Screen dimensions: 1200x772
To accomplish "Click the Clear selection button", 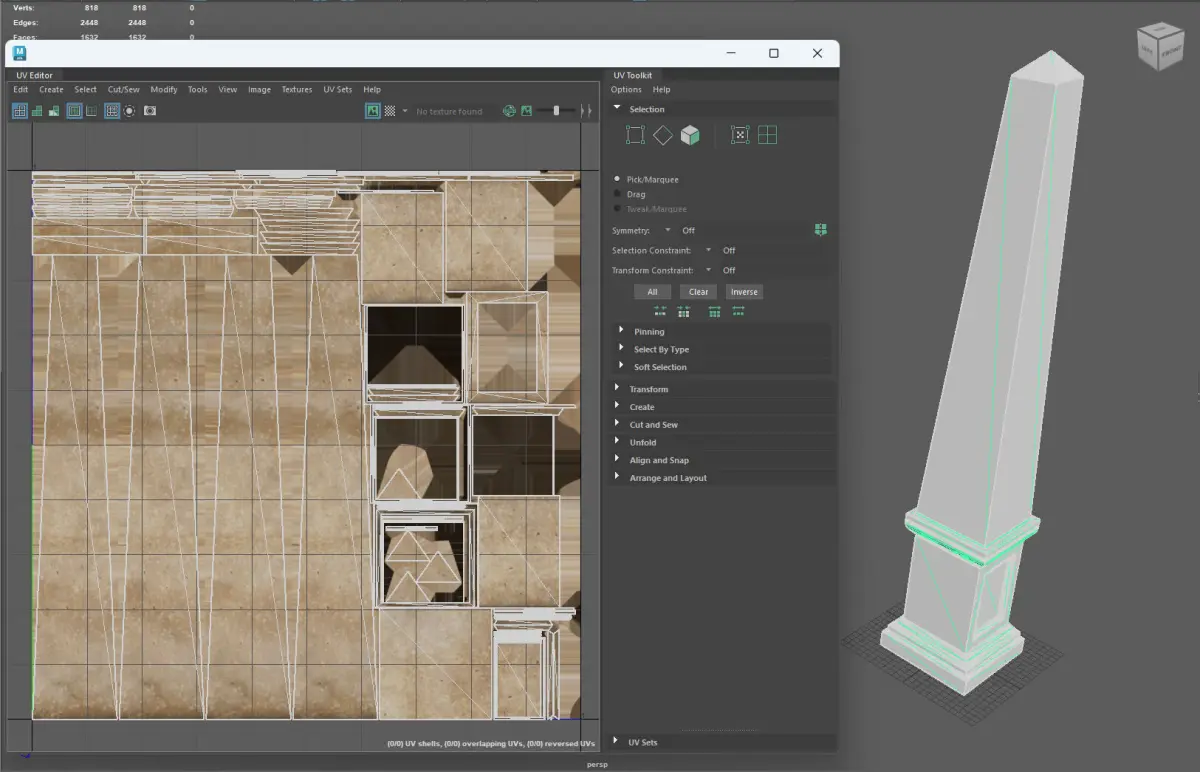I will [698, 292].
